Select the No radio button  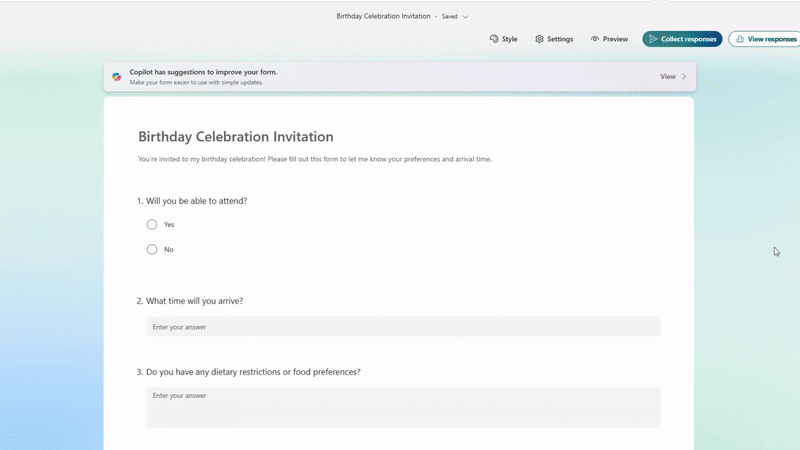tap(152, 249)
